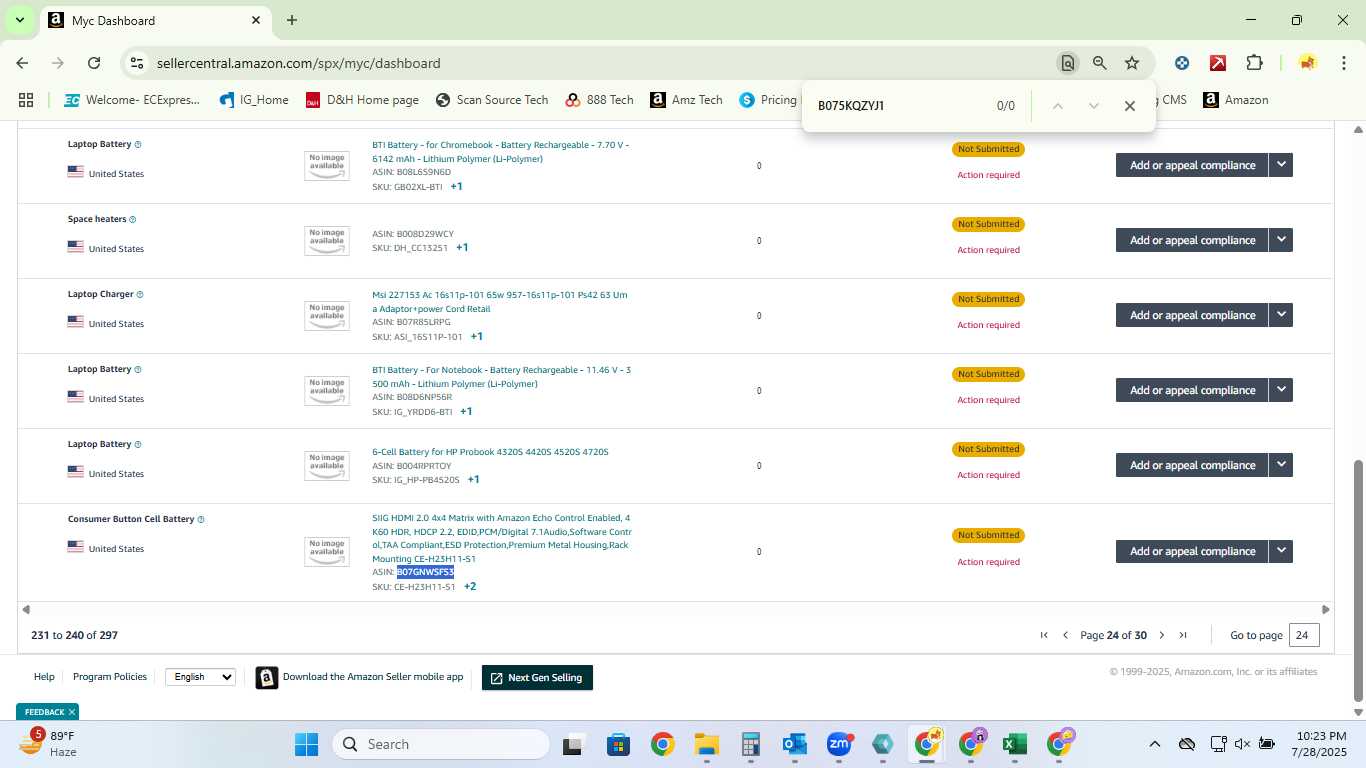Open File Explorer from the taskbar
The width and height of the screenshot is (1366, 768).
coord(707,744)
